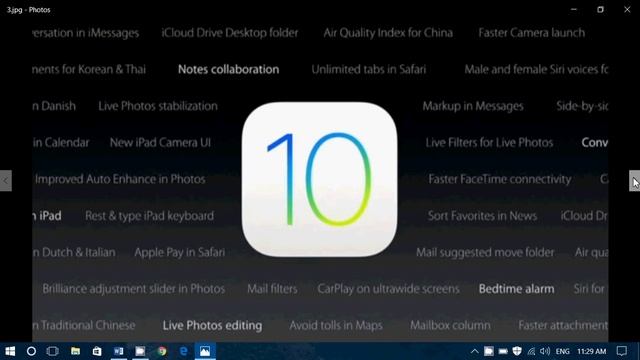The image size is (640, 360).
Task: Select Photos app icon in taskbar
Action: tap(205, 351)
